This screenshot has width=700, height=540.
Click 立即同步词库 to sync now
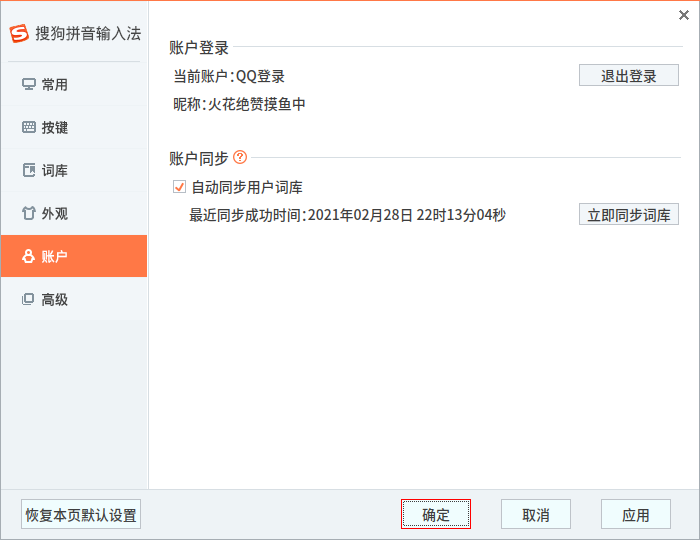pos(628,214)
